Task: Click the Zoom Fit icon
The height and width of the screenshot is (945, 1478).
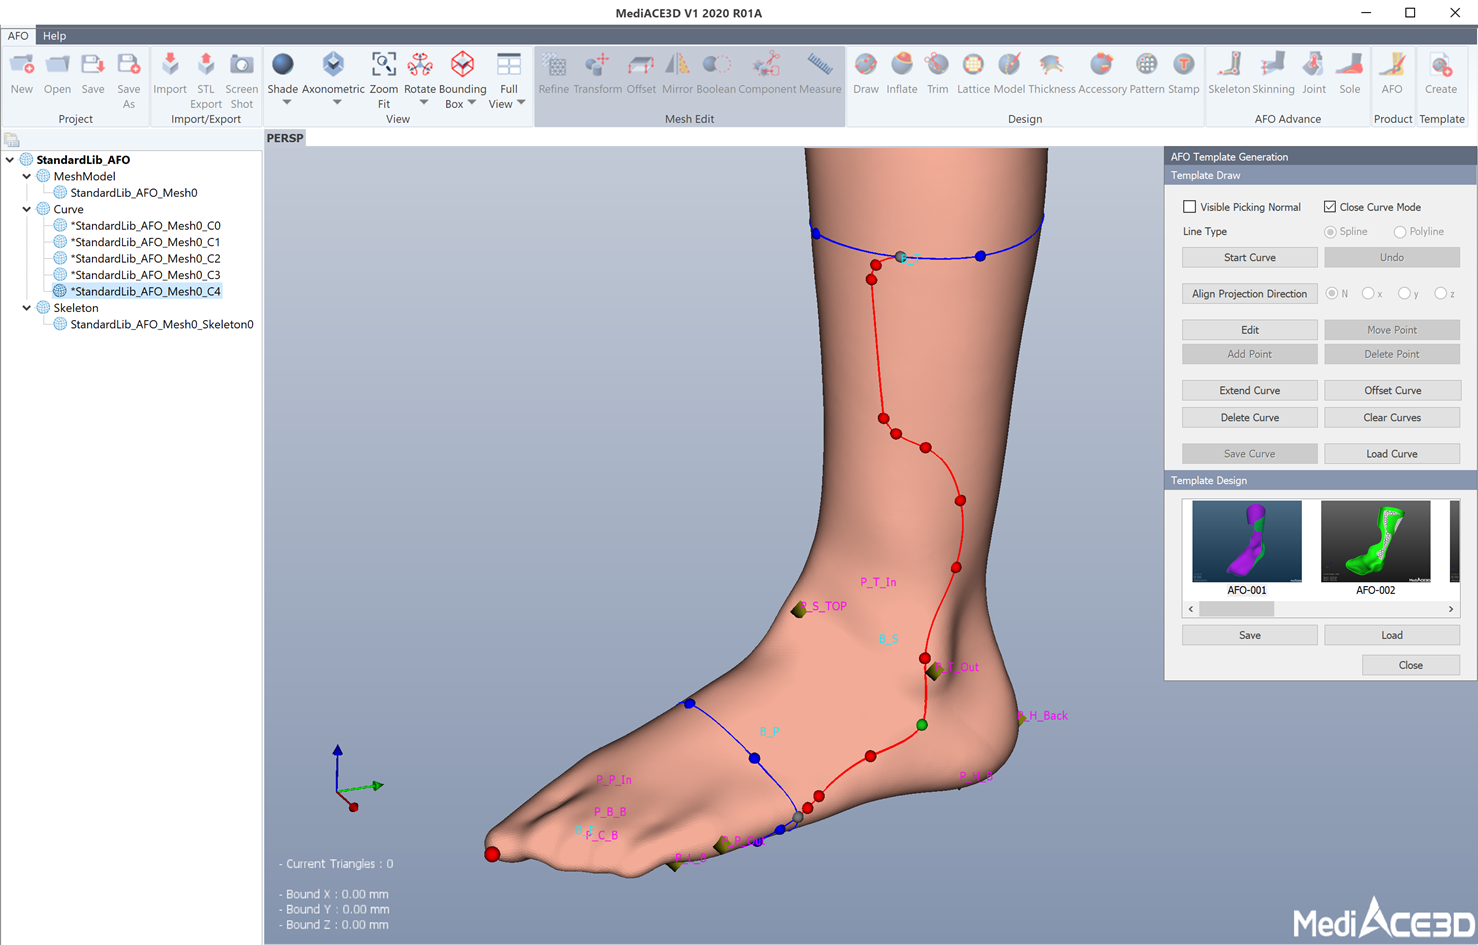Action: point(384,65)
